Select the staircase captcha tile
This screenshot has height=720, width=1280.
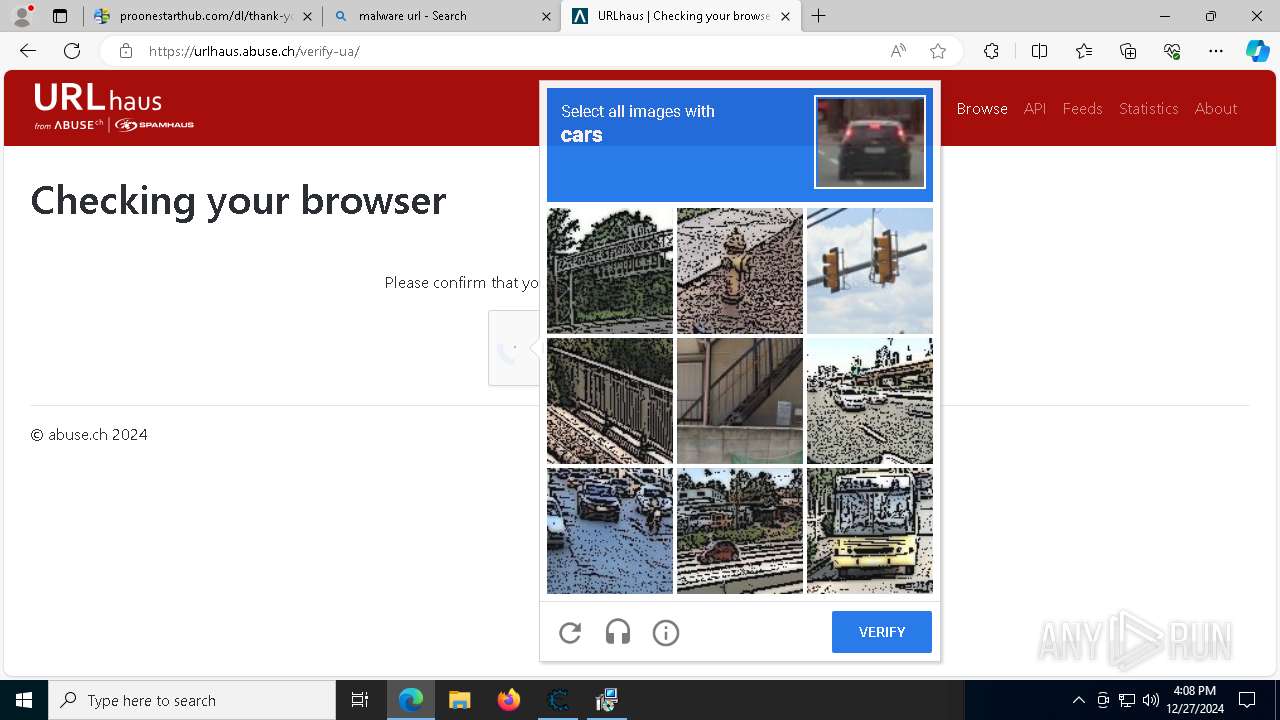click(x=740, y=401)
